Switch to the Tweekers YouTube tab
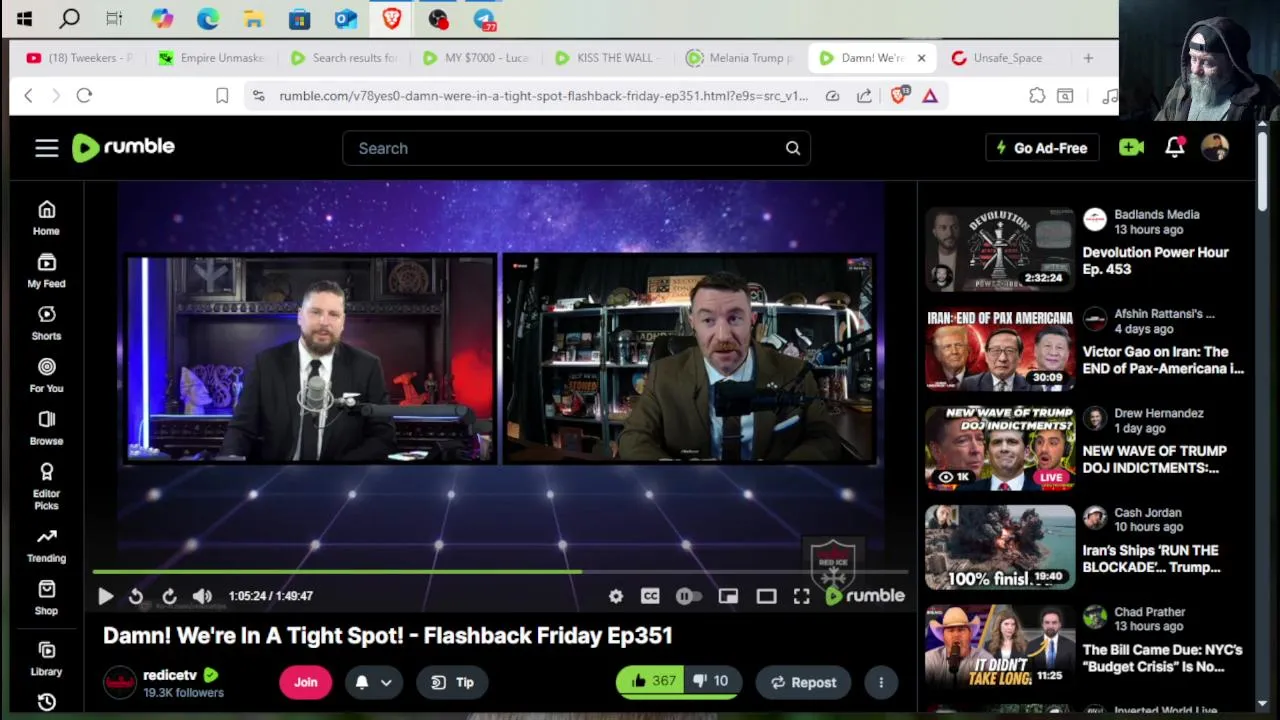The width and height of the screenshot is (1280, 720). pos(80,58)
